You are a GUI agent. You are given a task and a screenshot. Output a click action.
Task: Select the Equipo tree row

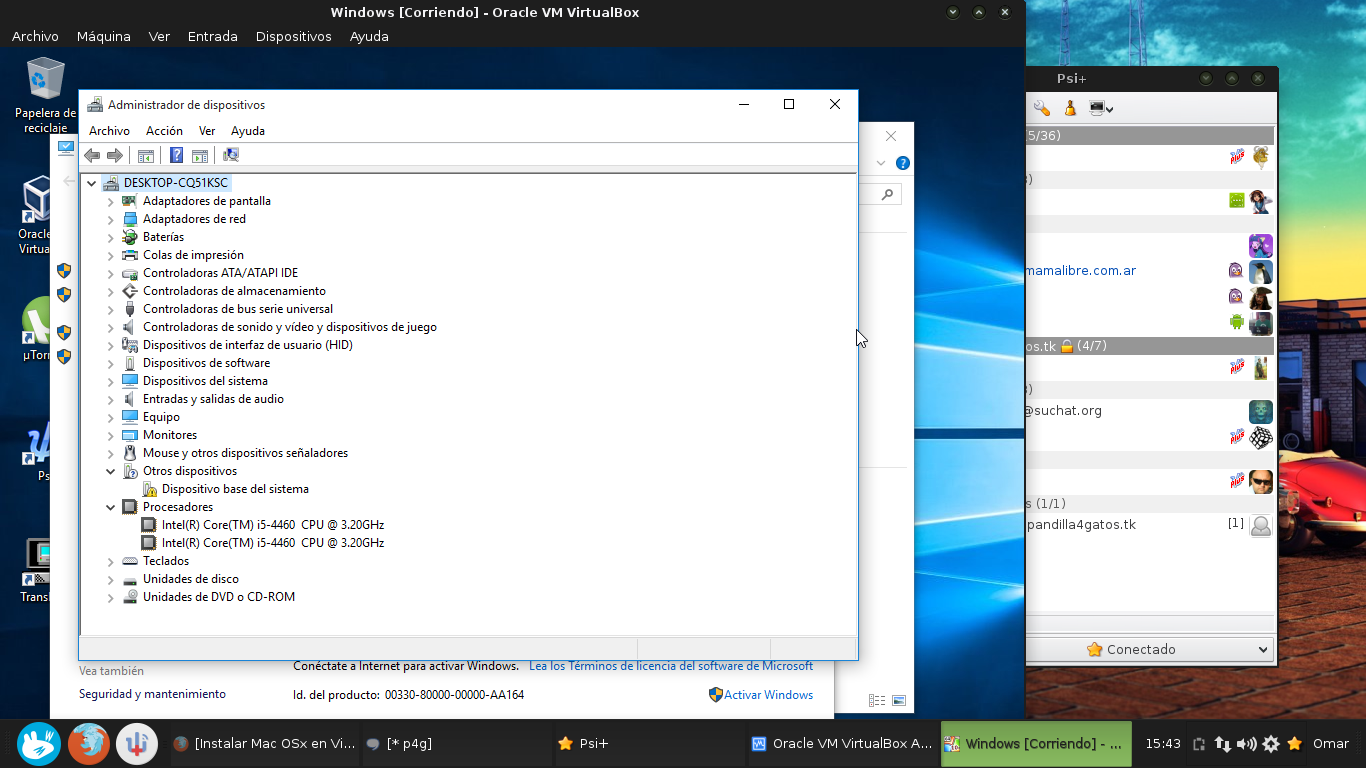(161, 417)
